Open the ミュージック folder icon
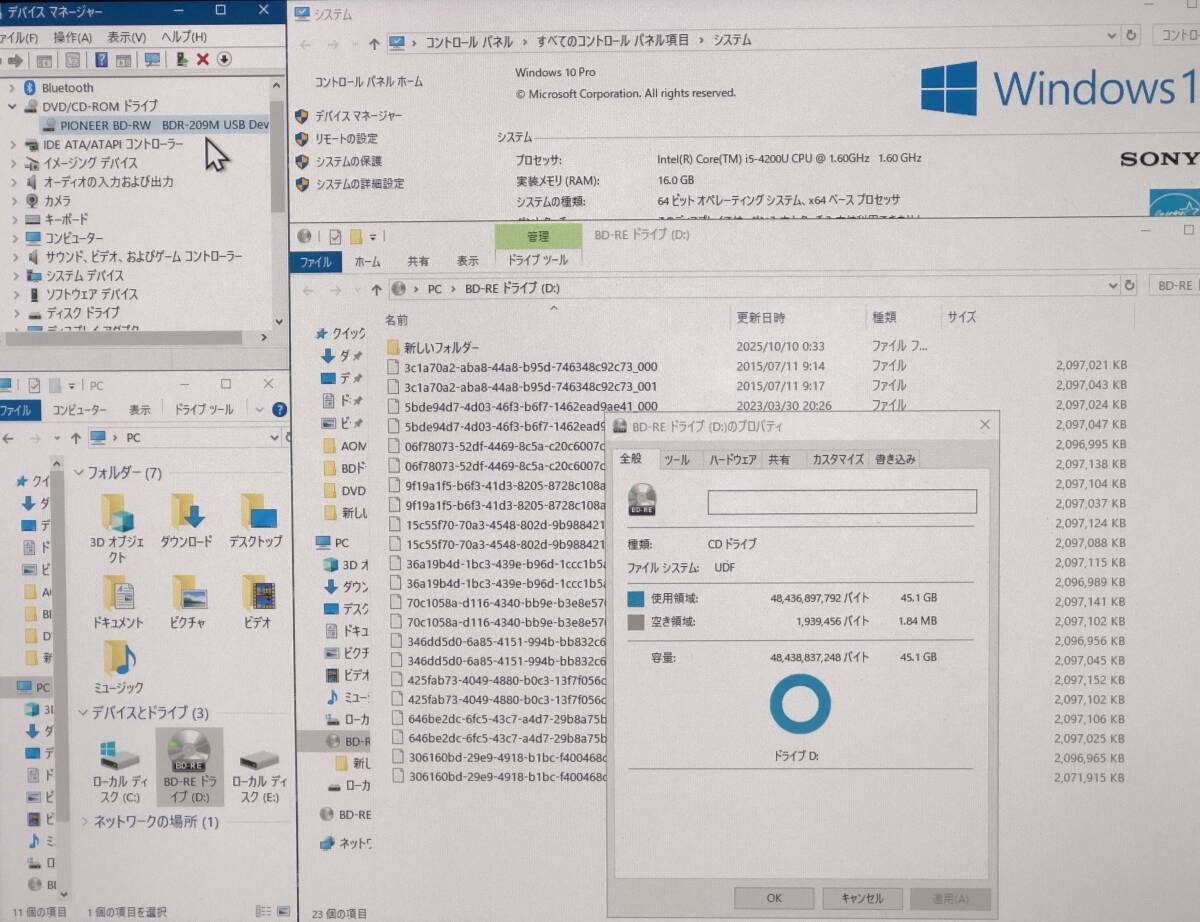 coord(118,668)
